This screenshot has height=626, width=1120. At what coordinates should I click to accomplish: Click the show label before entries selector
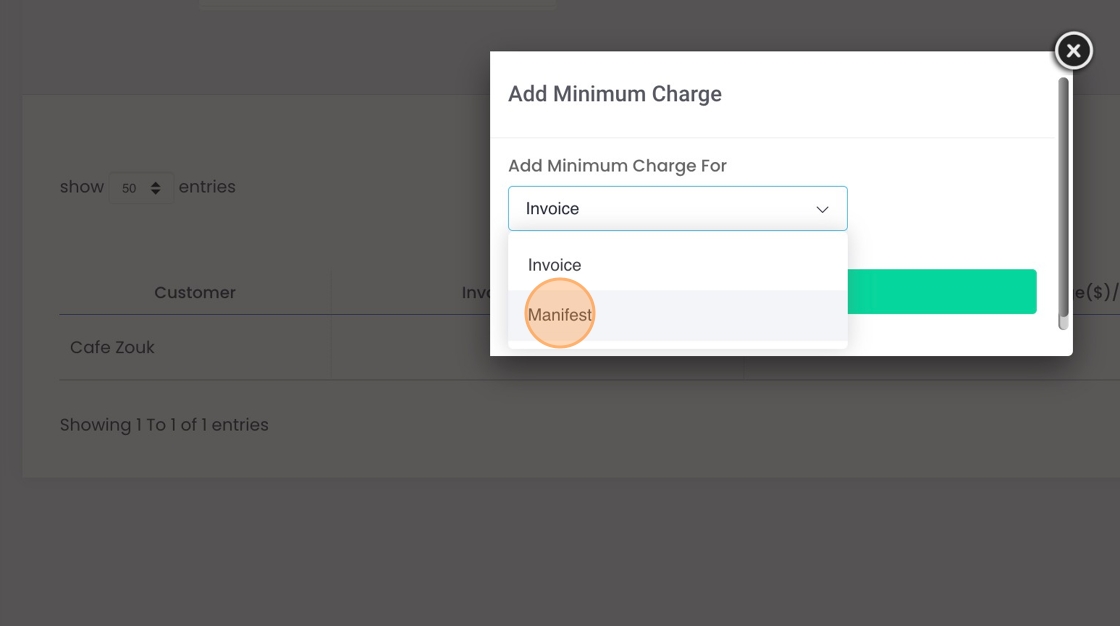81,187
